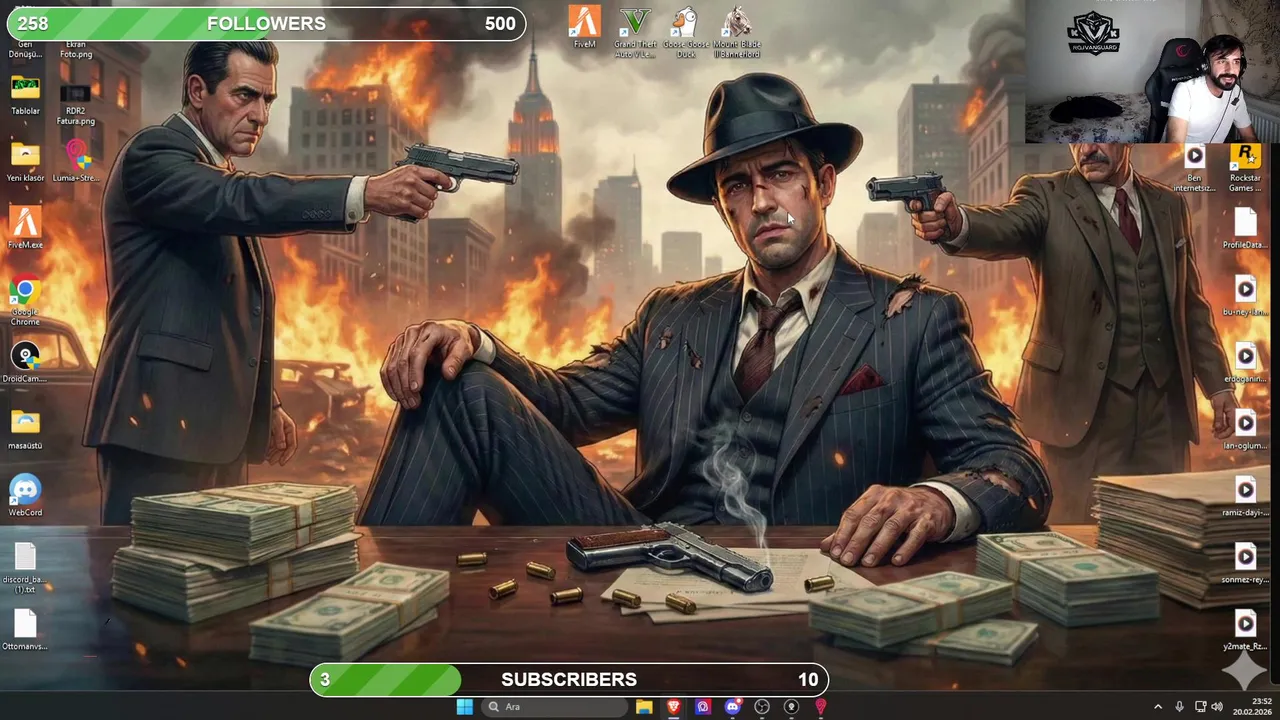Open File Explorer from the taskbar
The height and width of the screenshot is (720, 1280).
click(x=644, y=707)
